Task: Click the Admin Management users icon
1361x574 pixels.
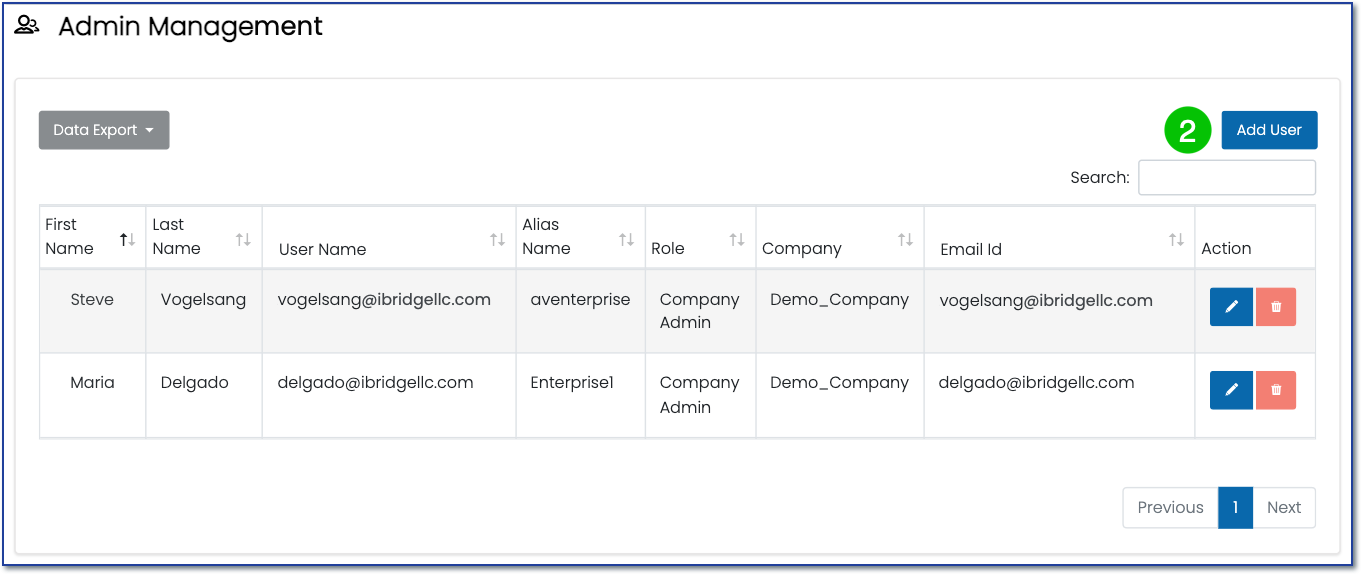Action: 27,26
